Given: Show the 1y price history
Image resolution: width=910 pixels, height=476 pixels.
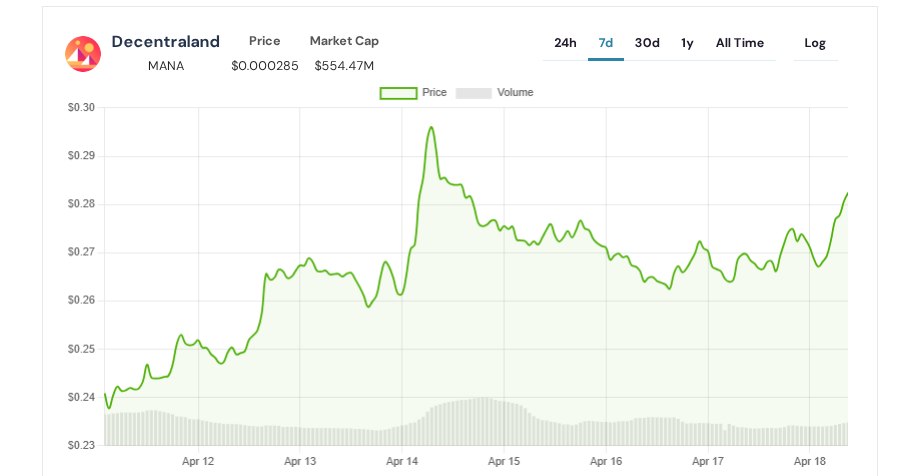Looking at the screenshot, I should 687,43.
